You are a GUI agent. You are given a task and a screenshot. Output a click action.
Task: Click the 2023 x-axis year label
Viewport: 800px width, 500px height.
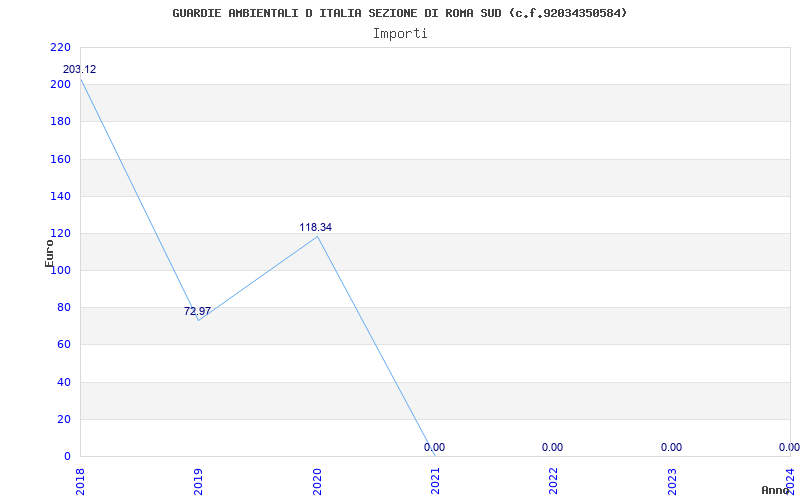click(x=672, y=482)
